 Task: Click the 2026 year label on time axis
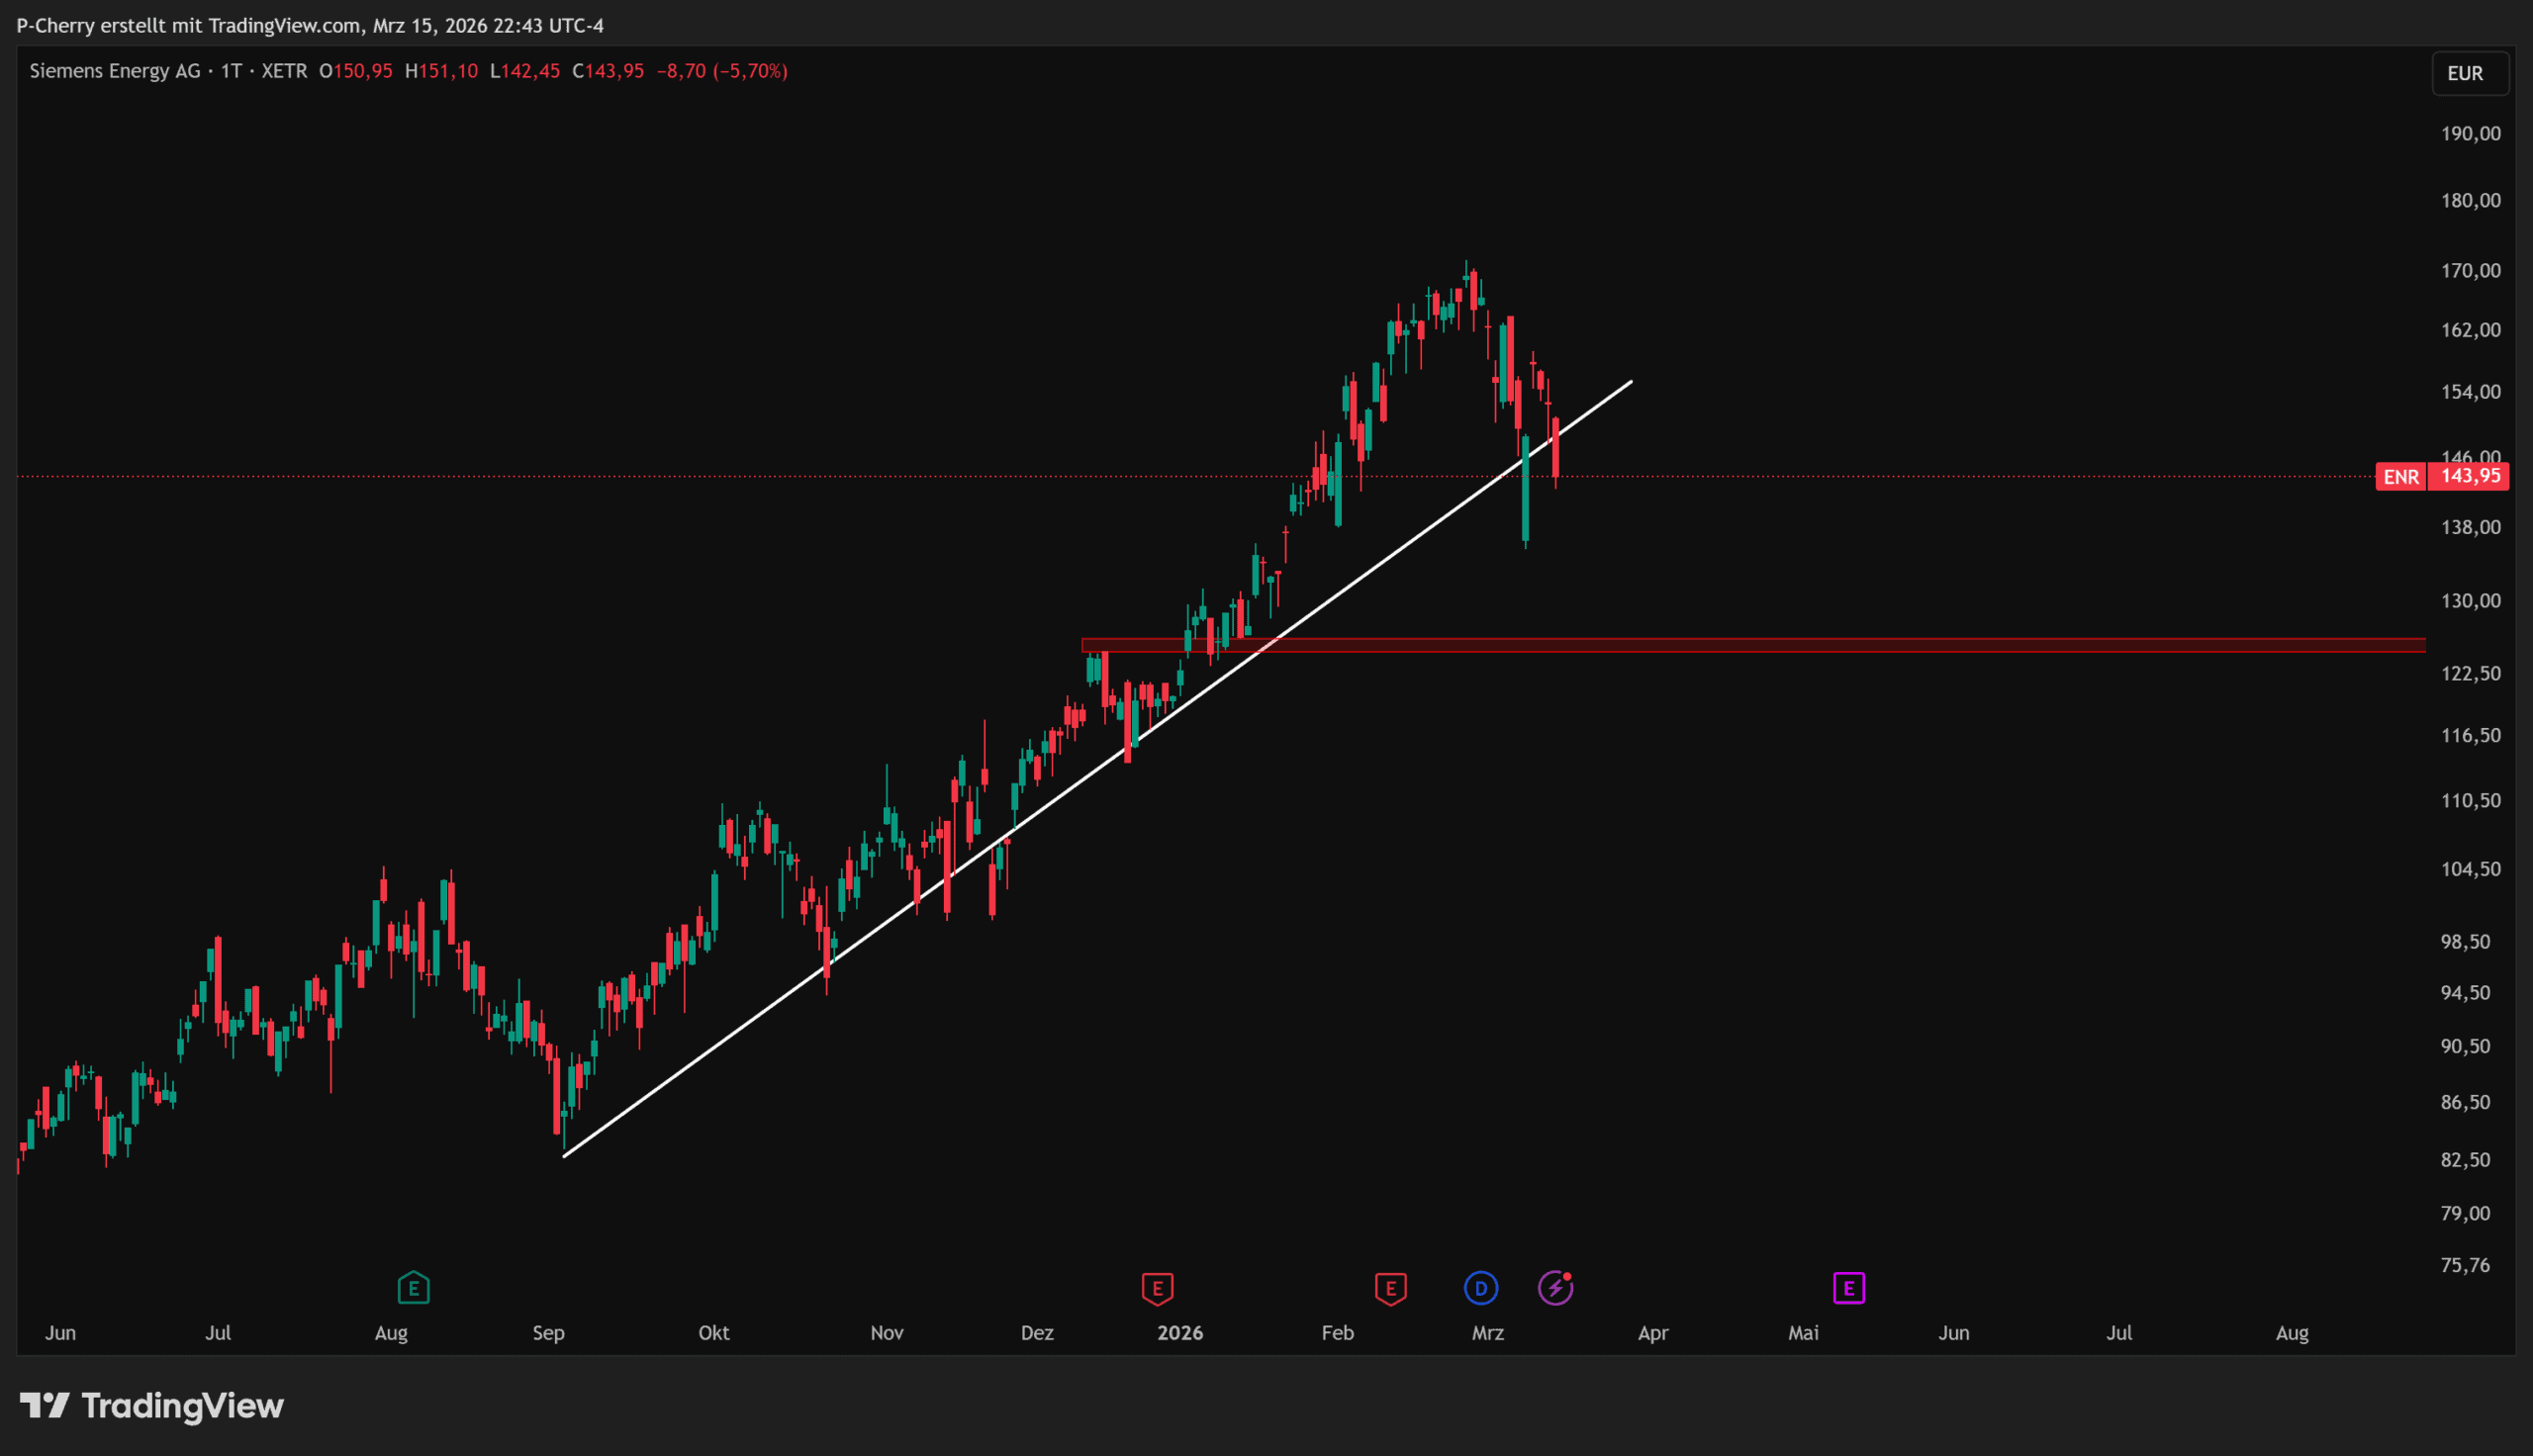click(1180, 1332)
